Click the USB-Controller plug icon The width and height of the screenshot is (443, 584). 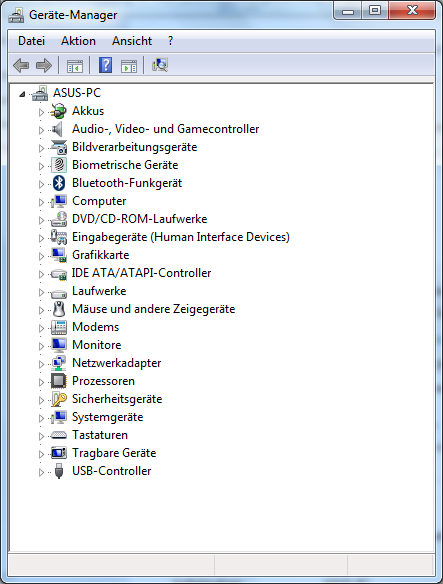point(59,471)
